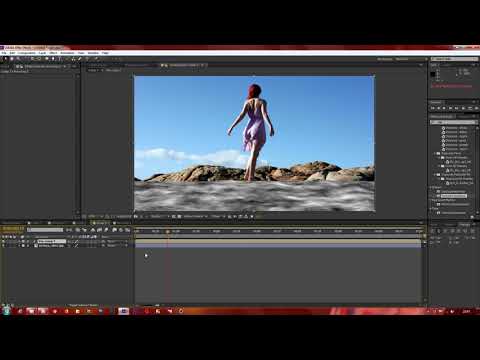Select the Camera tool
Image resolution: width=480 pixels, height=360 pixels.
(33, 59)
